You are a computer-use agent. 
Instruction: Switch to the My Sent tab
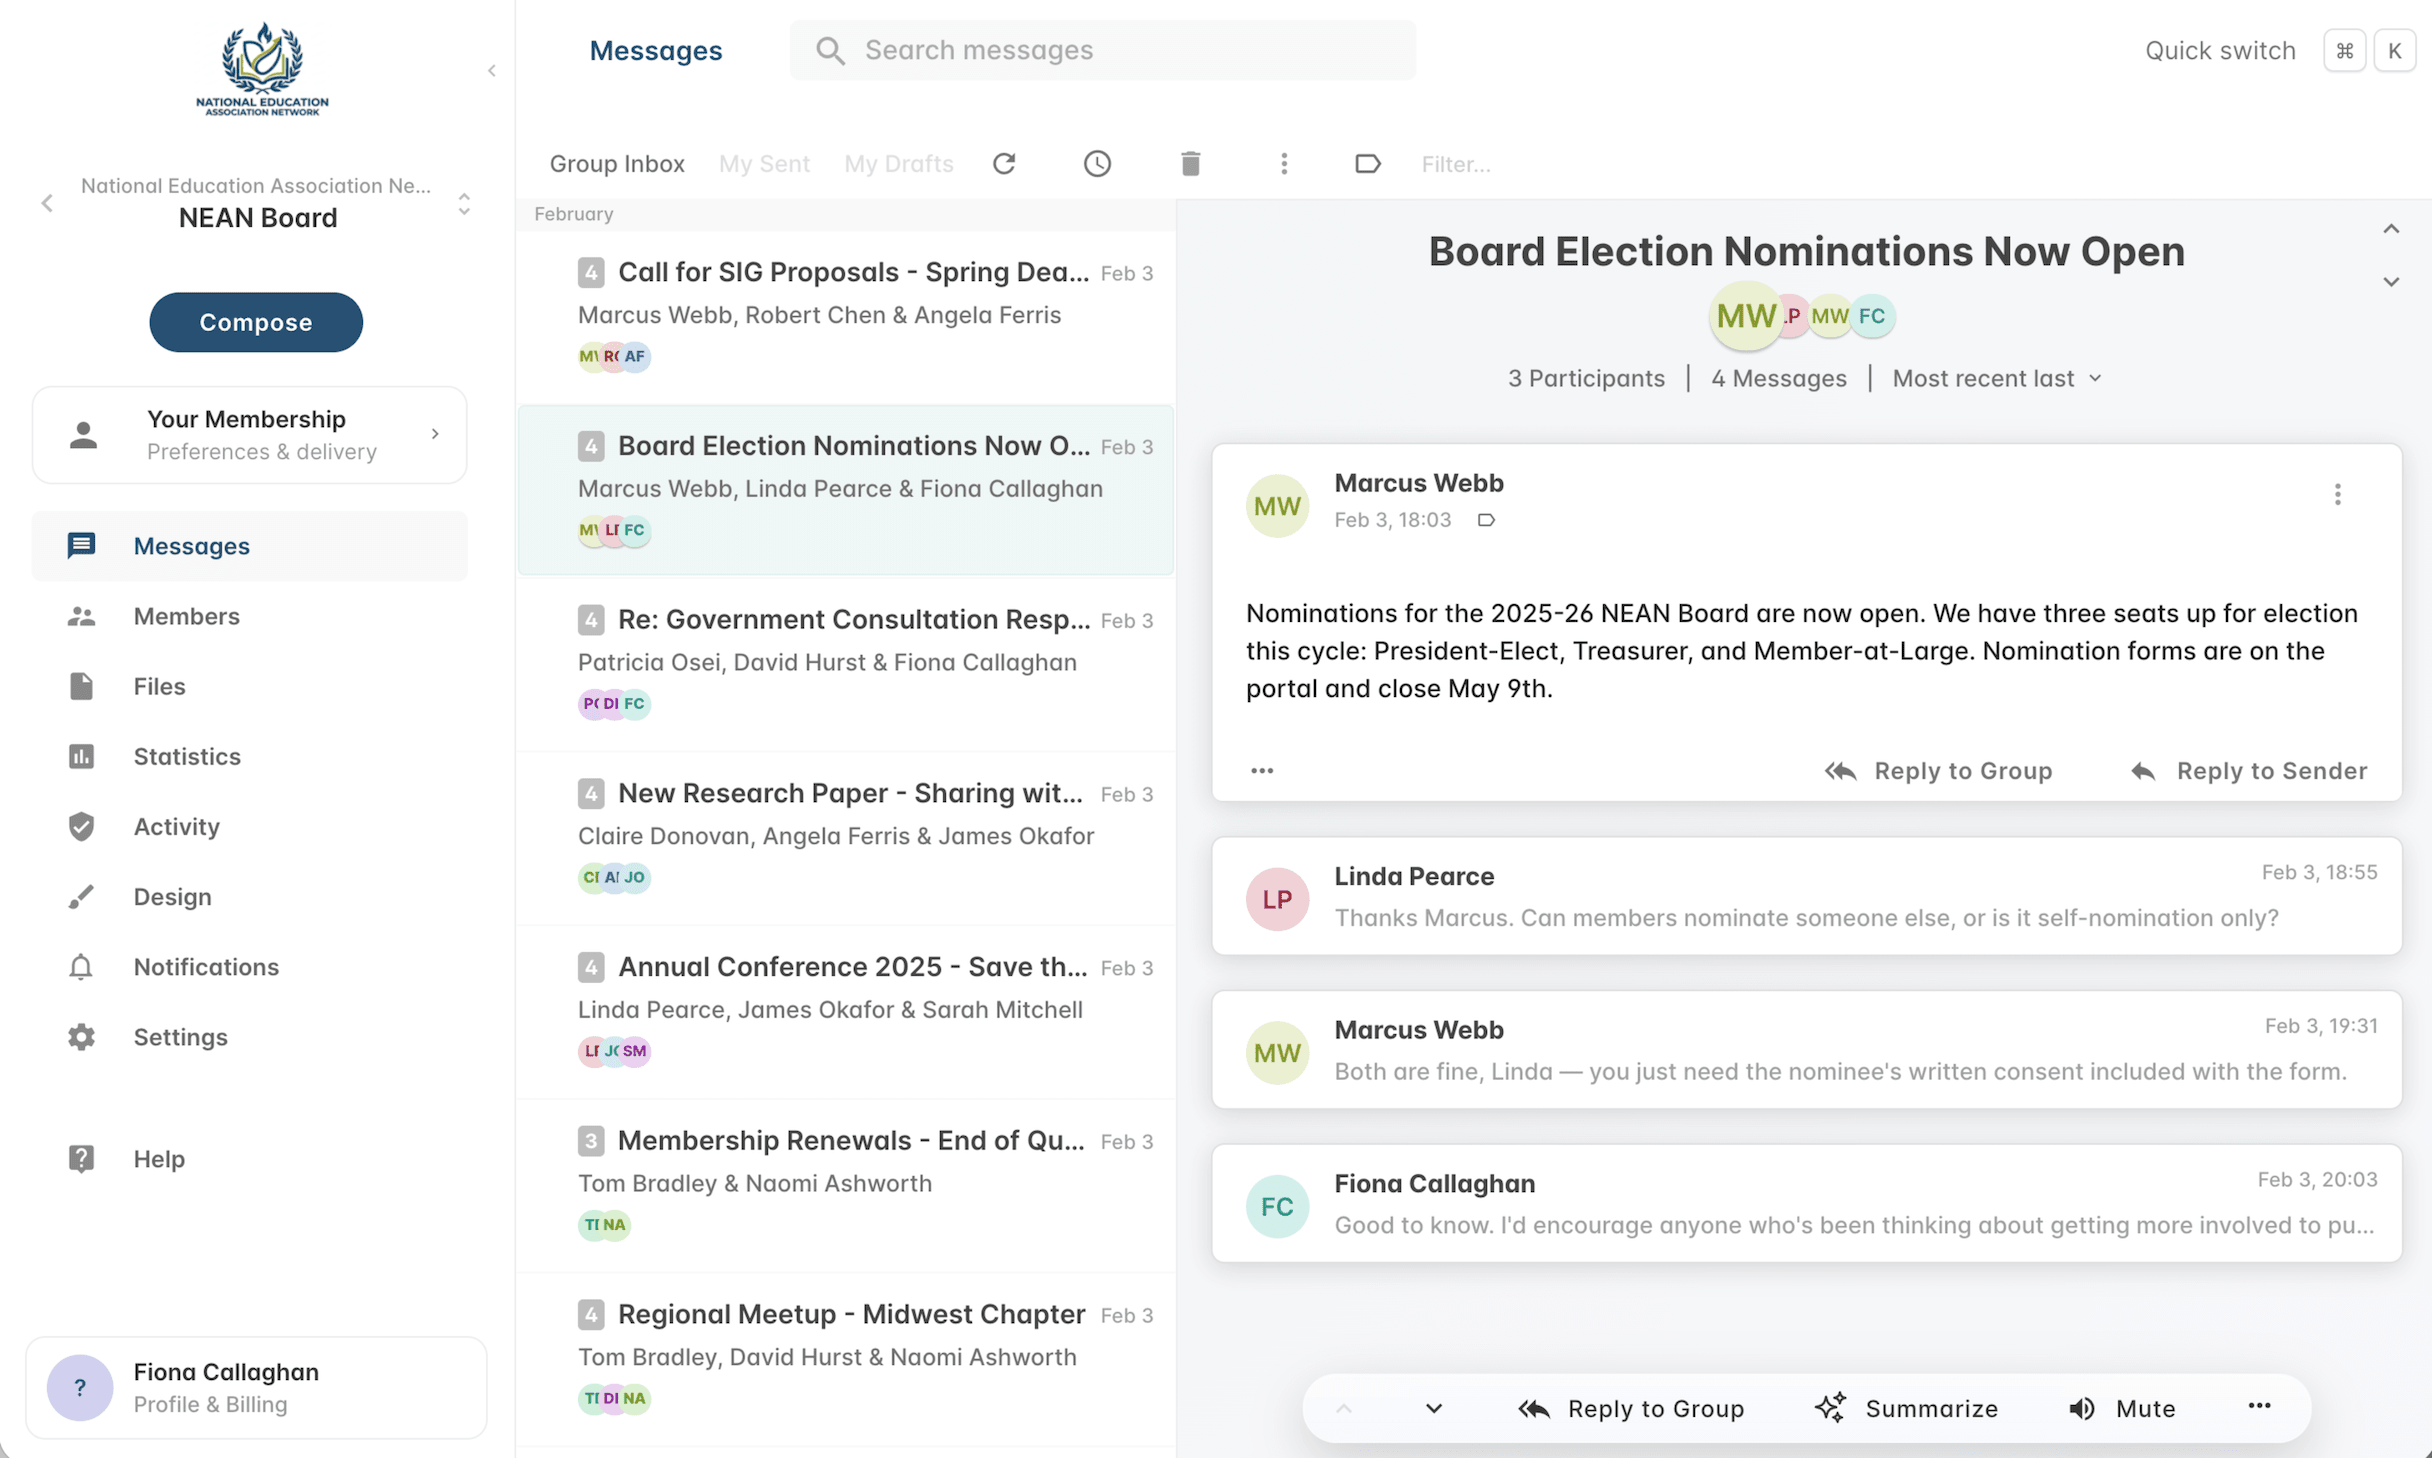[x=764, y=163]
